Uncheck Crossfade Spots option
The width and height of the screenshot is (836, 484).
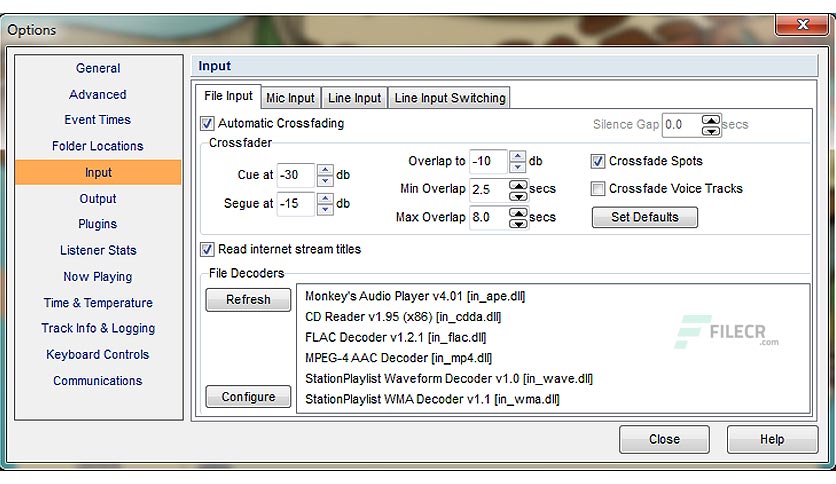point(598,161)
